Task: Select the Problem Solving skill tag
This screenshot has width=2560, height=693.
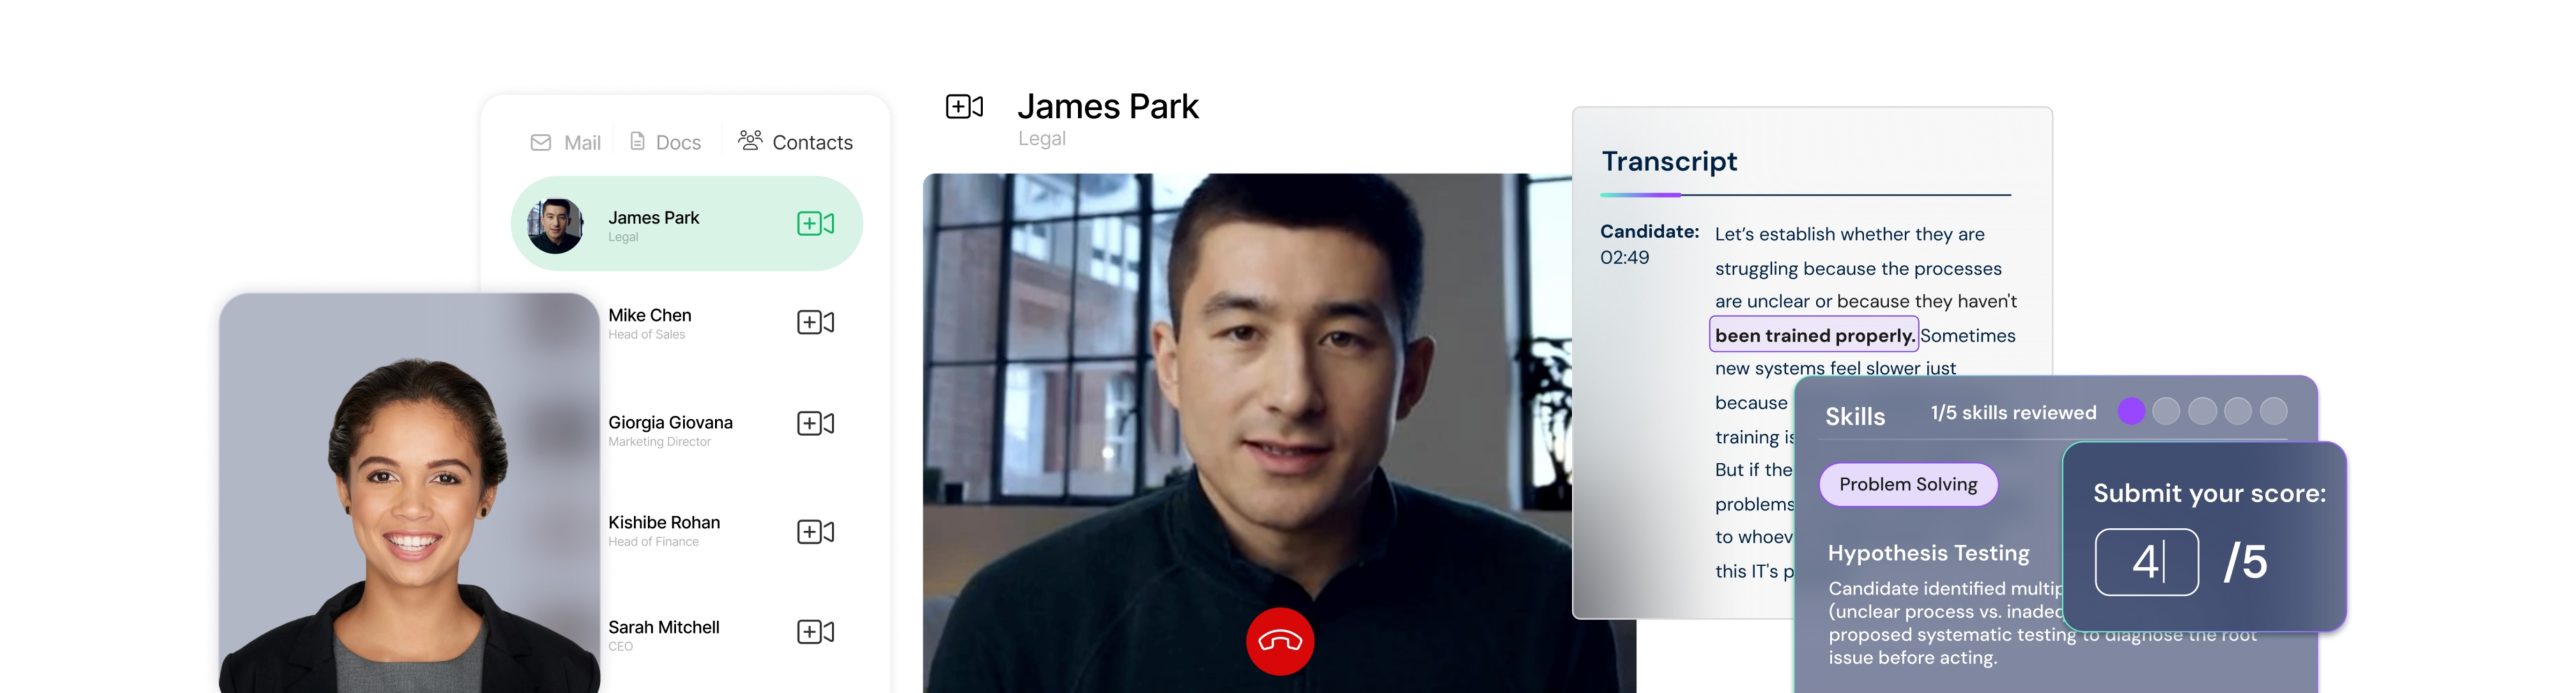Action: click(x=1907, y=484)
